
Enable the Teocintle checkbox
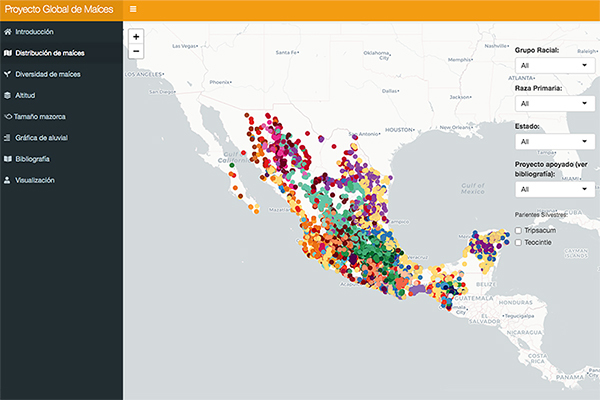point(518,243)
